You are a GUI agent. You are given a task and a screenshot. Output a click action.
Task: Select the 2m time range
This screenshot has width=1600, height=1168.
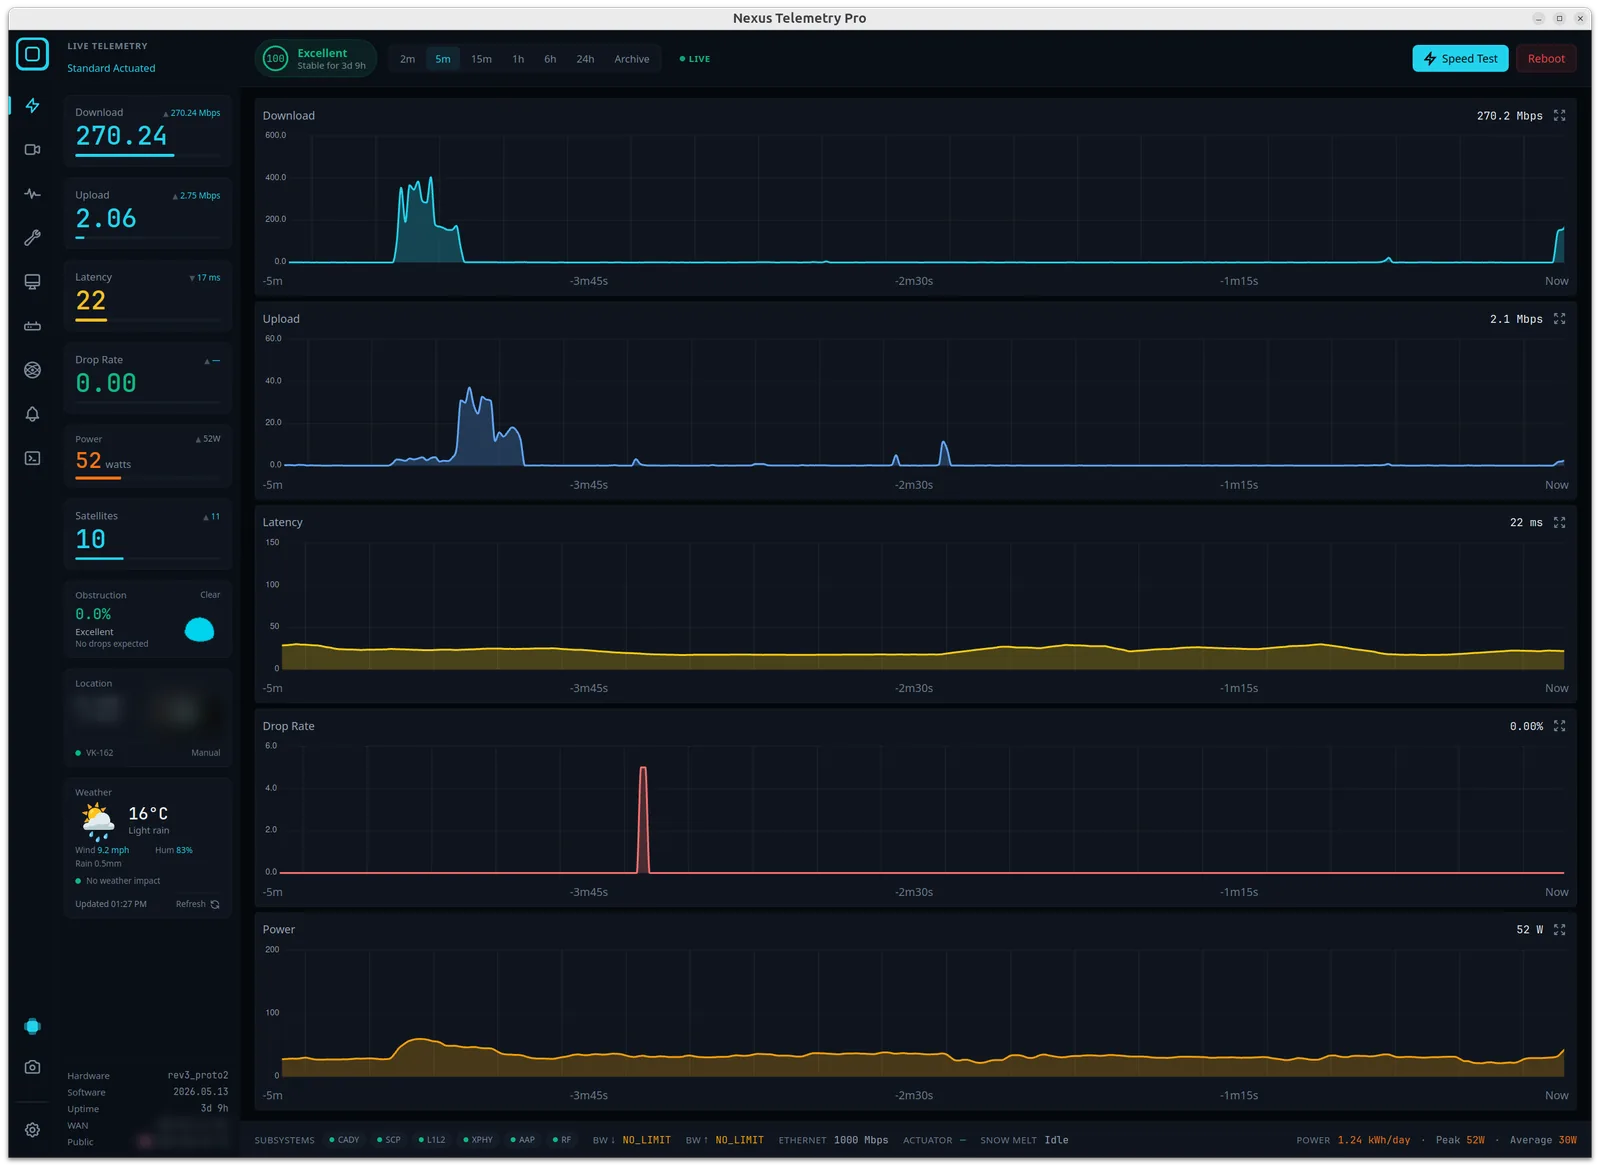[407, 59]
